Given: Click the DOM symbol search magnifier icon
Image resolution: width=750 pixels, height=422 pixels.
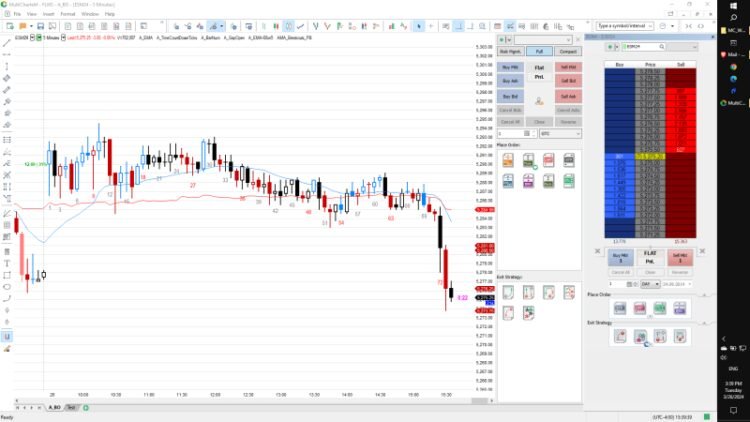Looking at the screenshot, I should [x=662, y=47].
